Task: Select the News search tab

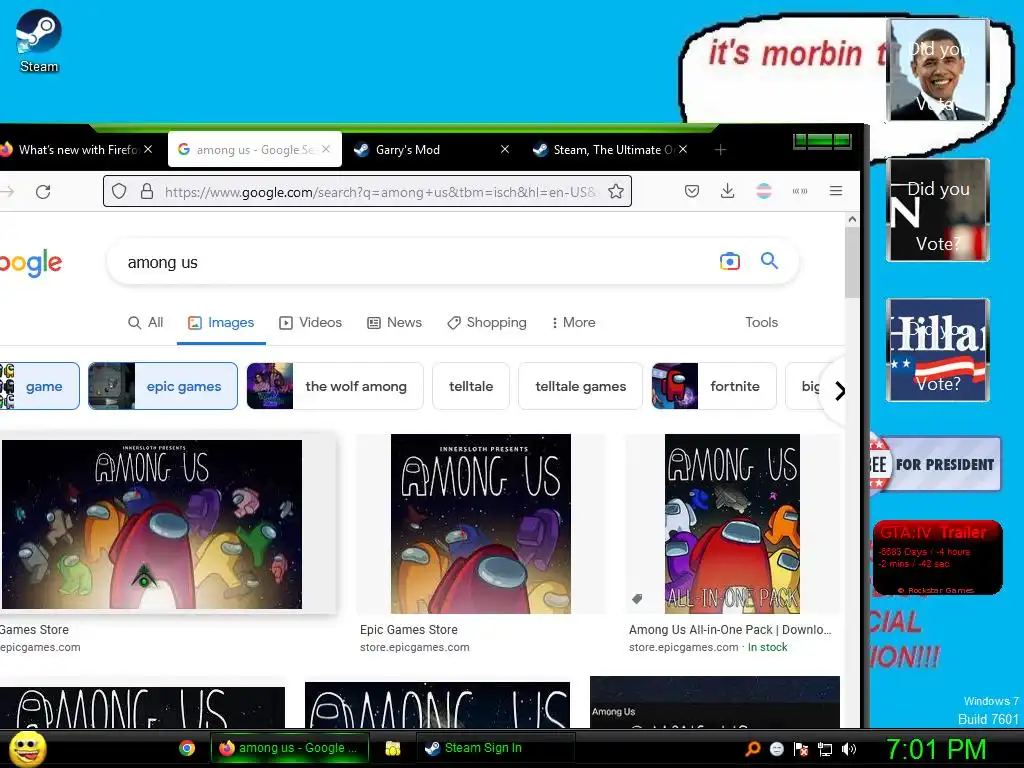Action: [394, 323]
